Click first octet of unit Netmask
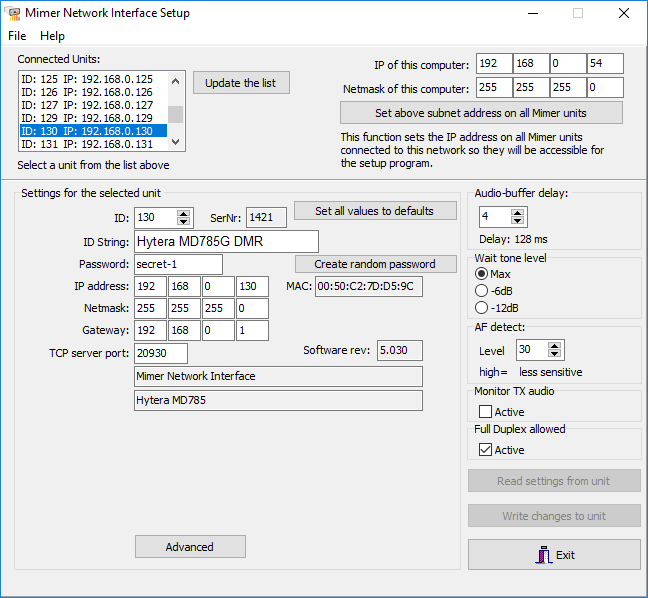This screenshot has height=598, width=648. click(x=150, y=308)
